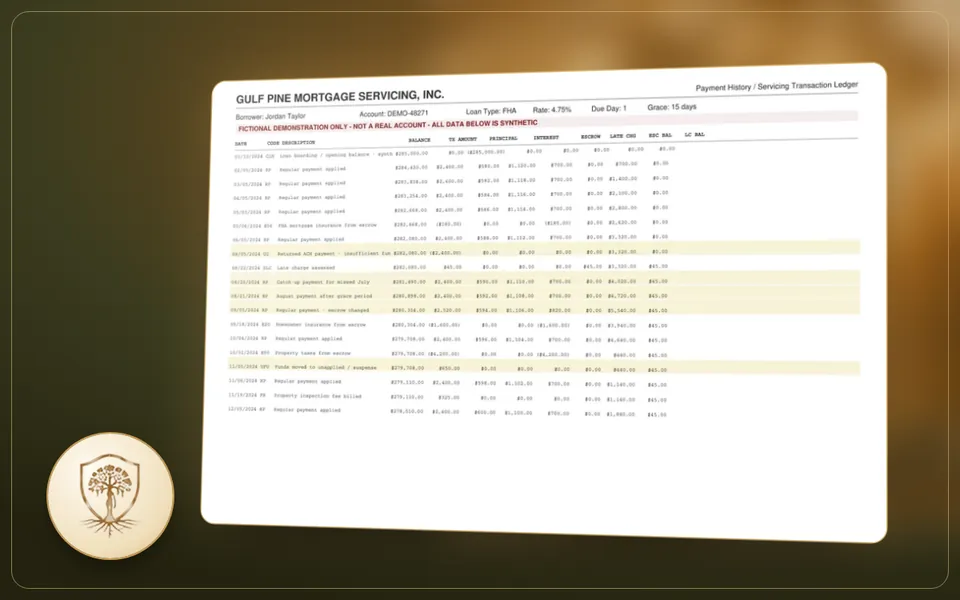960x600 pixels.
Task: Click the 'Account: DEMO-48271' field
Action: (x=394, y=113)
